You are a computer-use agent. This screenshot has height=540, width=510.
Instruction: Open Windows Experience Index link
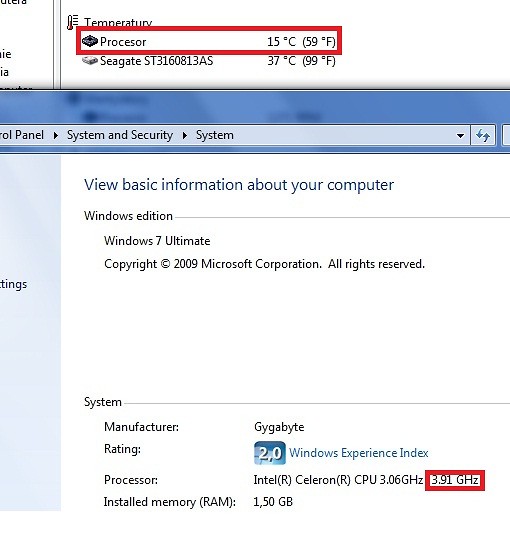(358, 453)
